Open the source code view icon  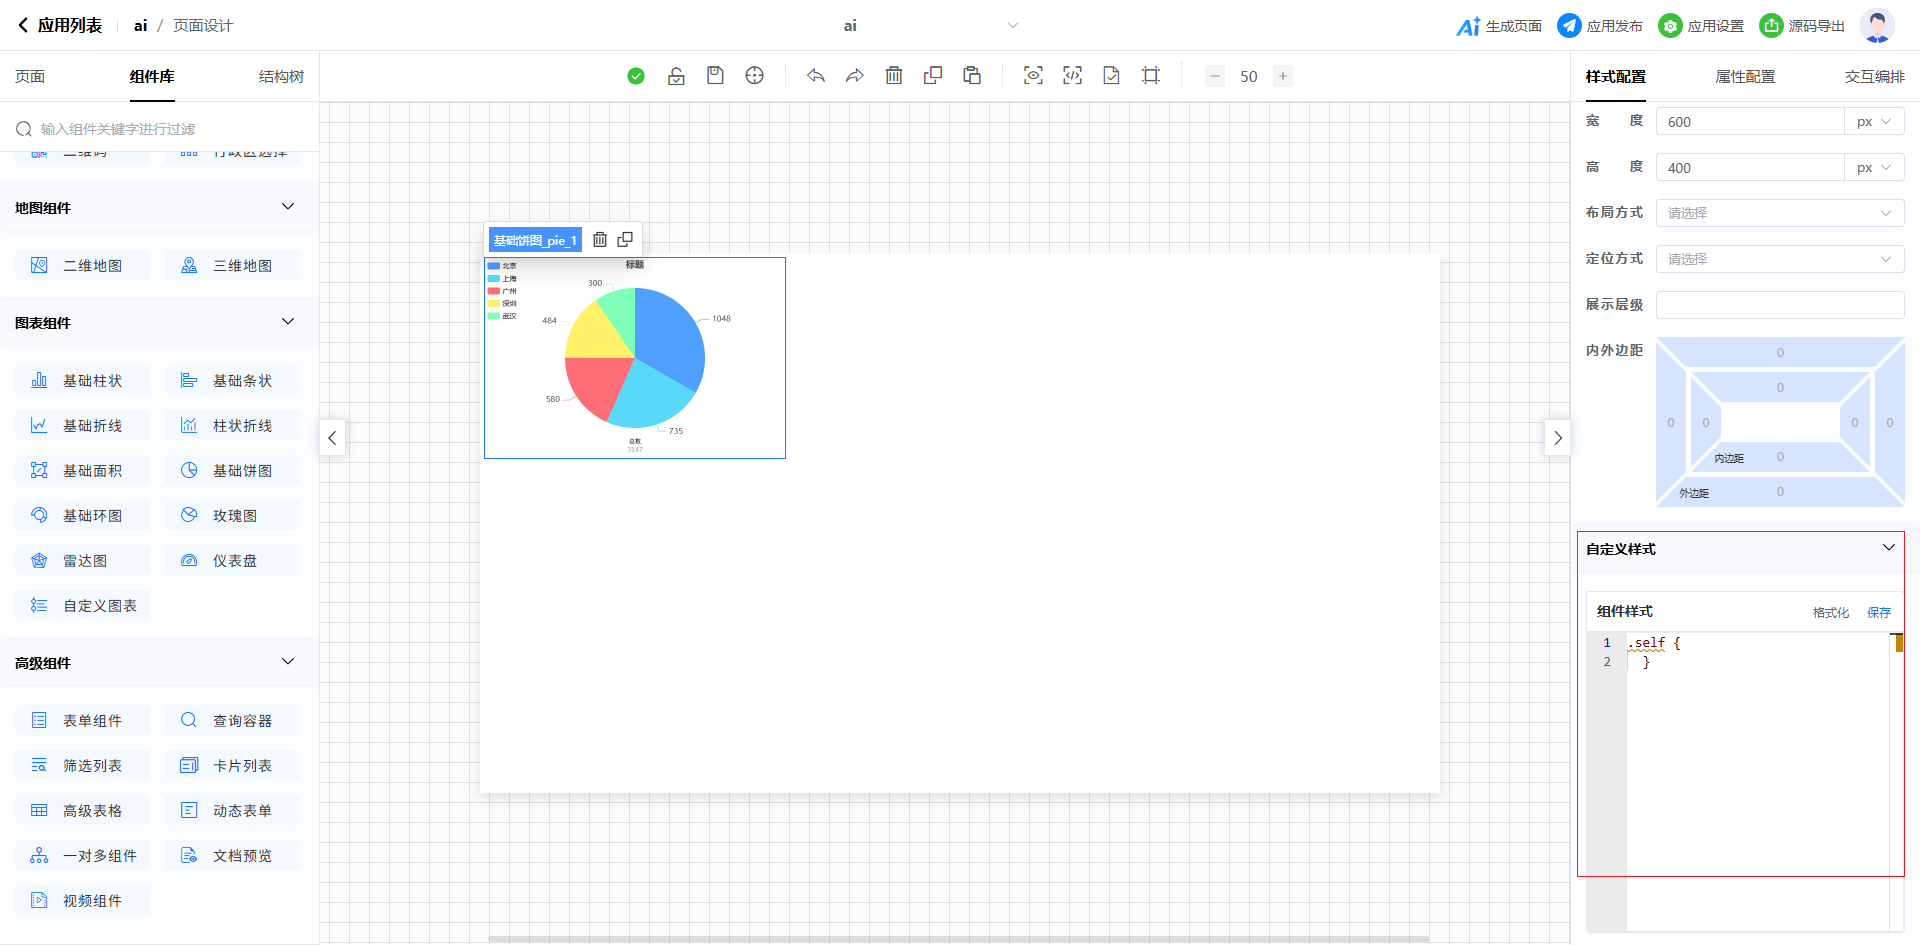tap(1072, 76)
